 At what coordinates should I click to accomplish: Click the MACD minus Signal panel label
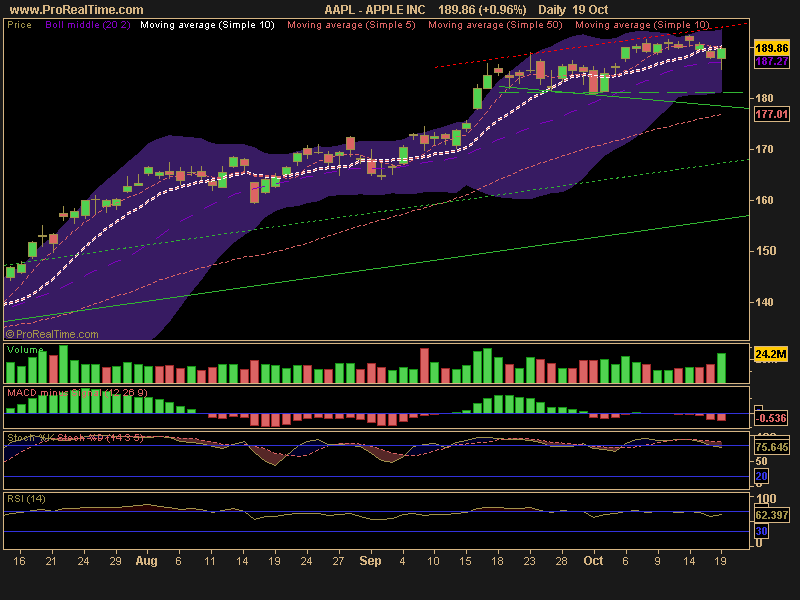click(77, 393)
